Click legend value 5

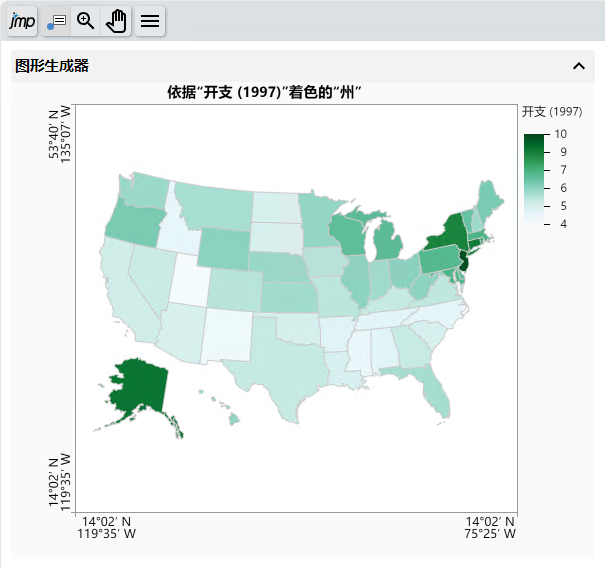click(563, 206)
